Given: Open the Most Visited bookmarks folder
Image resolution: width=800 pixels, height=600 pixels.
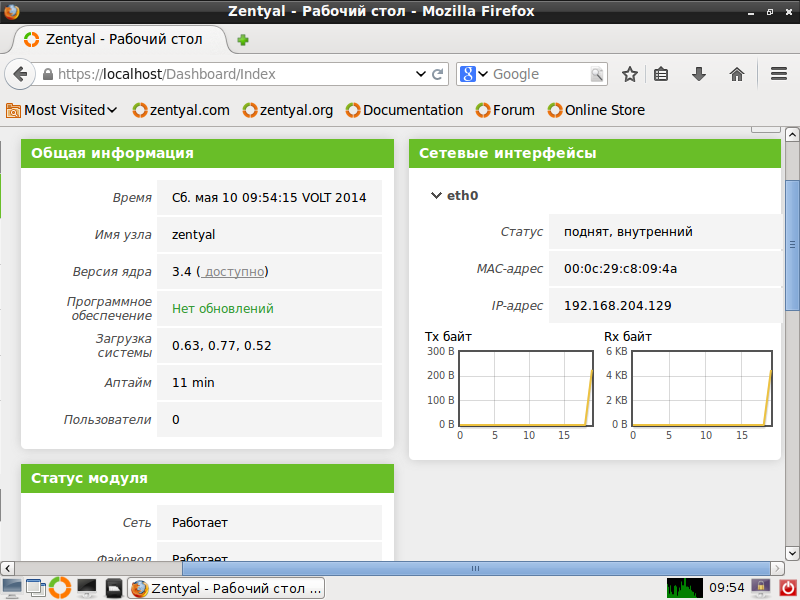Looking at the screenshot, I should pyautogui.click(x=61, y=110).
